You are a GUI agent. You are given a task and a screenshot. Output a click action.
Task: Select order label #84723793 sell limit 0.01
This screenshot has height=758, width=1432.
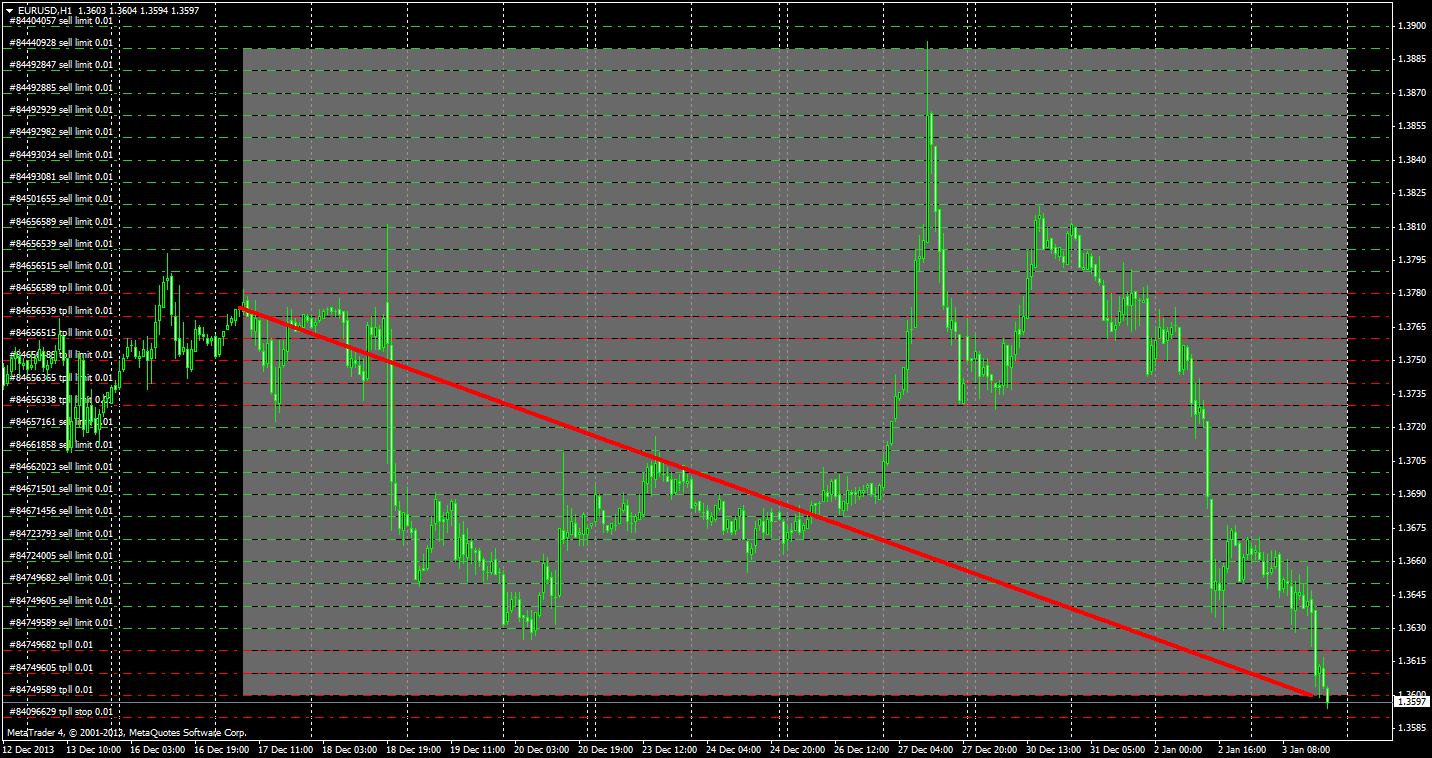coord(61,534)
